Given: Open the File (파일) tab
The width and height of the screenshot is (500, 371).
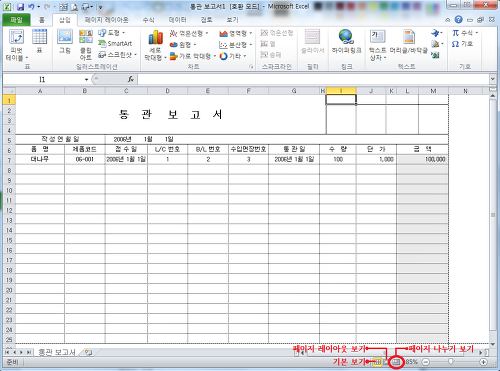Looking at the screenshot, I should click(x=16, y=20).
